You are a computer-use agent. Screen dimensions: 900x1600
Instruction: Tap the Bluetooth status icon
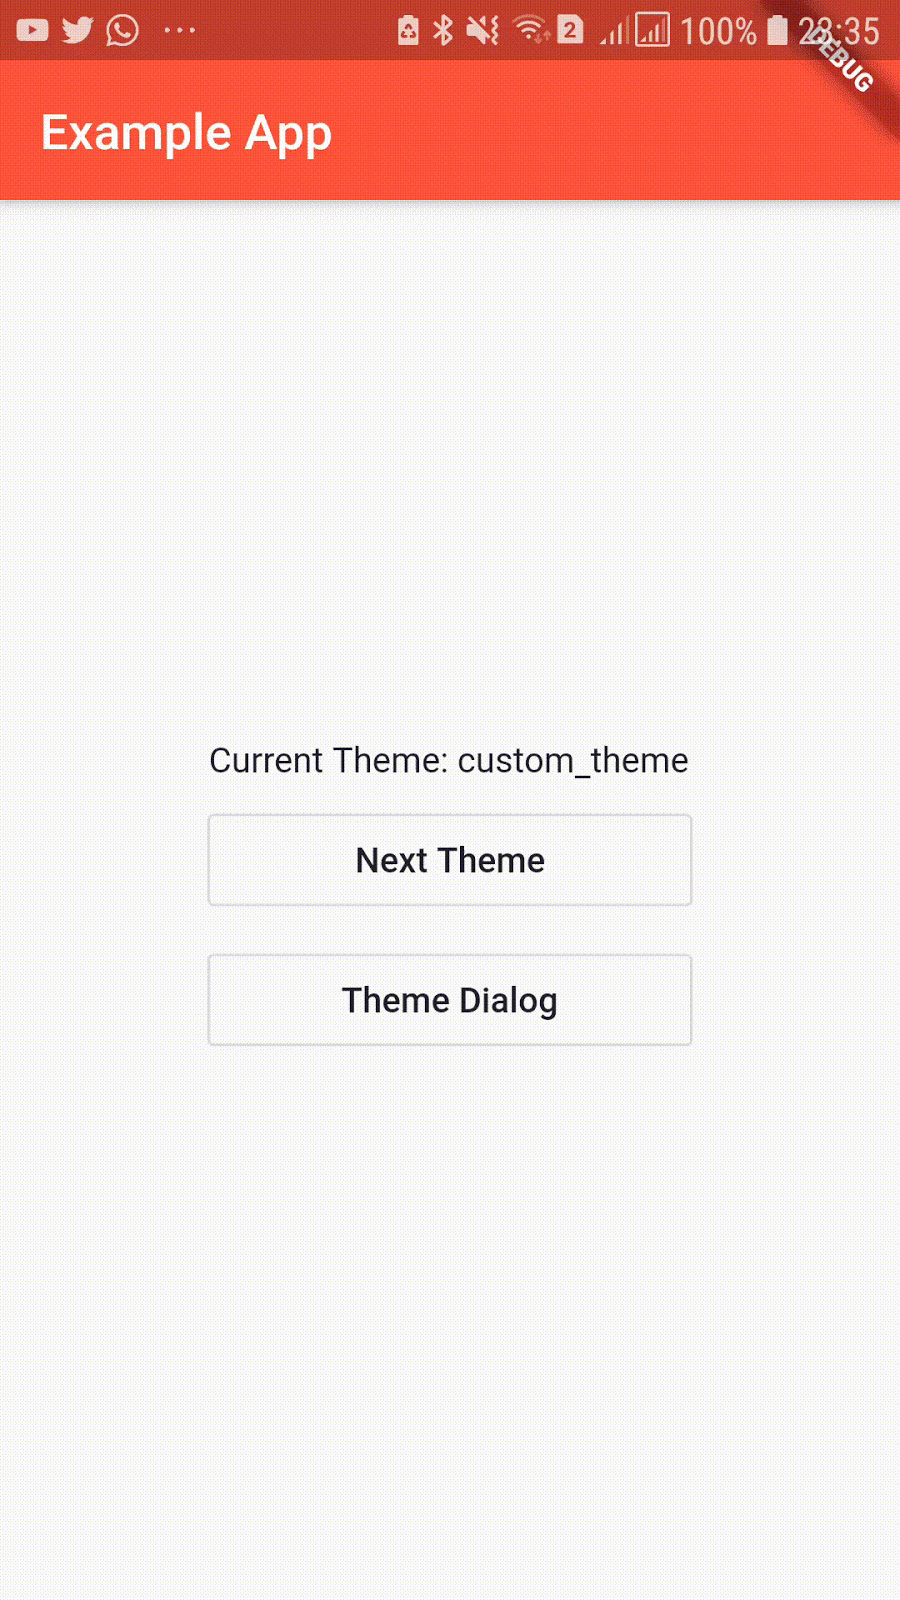tap(443, 30)
